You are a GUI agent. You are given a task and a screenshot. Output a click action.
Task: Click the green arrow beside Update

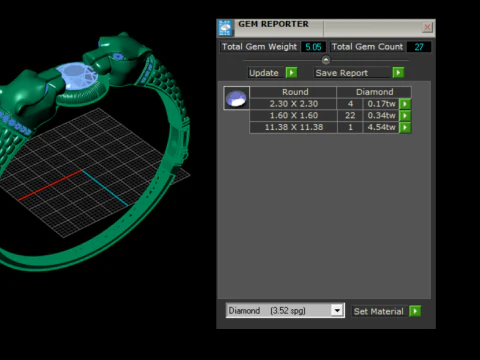291,73
